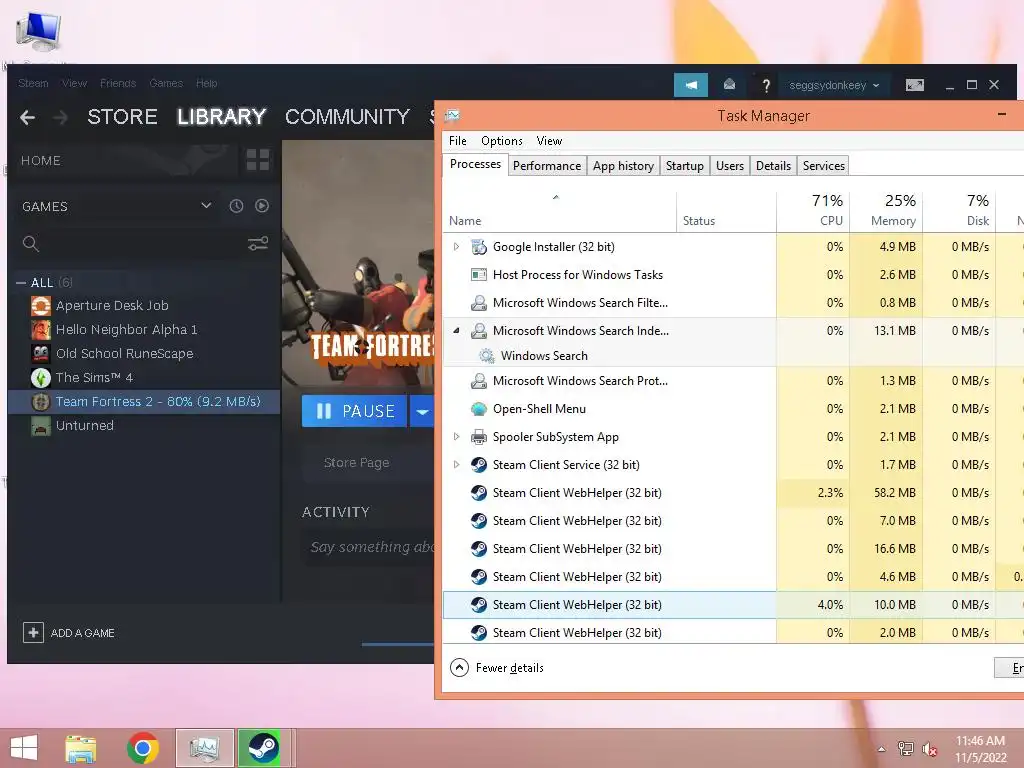This screenshot has height=768, width=1024.
Task: Switch to the Services tab
Action: (824, 166)
